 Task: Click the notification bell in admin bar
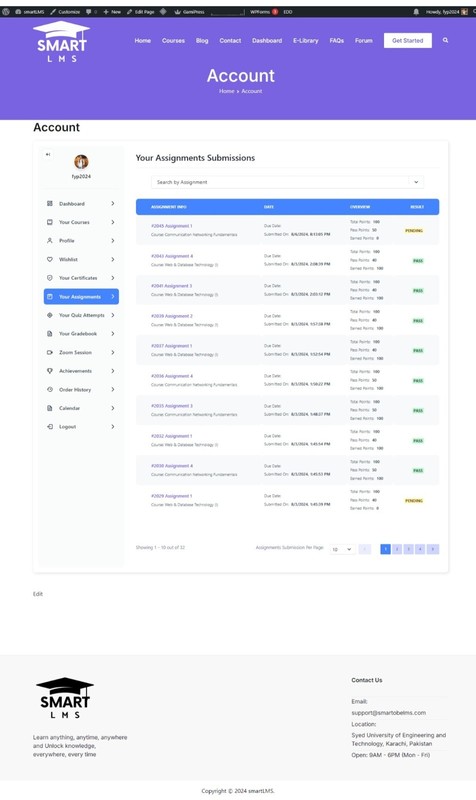click(416, 12)
